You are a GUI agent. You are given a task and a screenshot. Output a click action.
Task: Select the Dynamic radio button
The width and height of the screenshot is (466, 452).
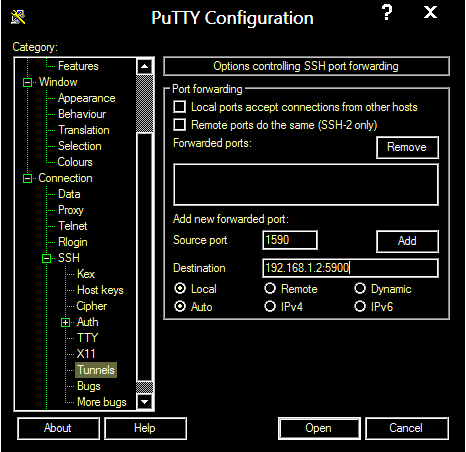point(360,289)
